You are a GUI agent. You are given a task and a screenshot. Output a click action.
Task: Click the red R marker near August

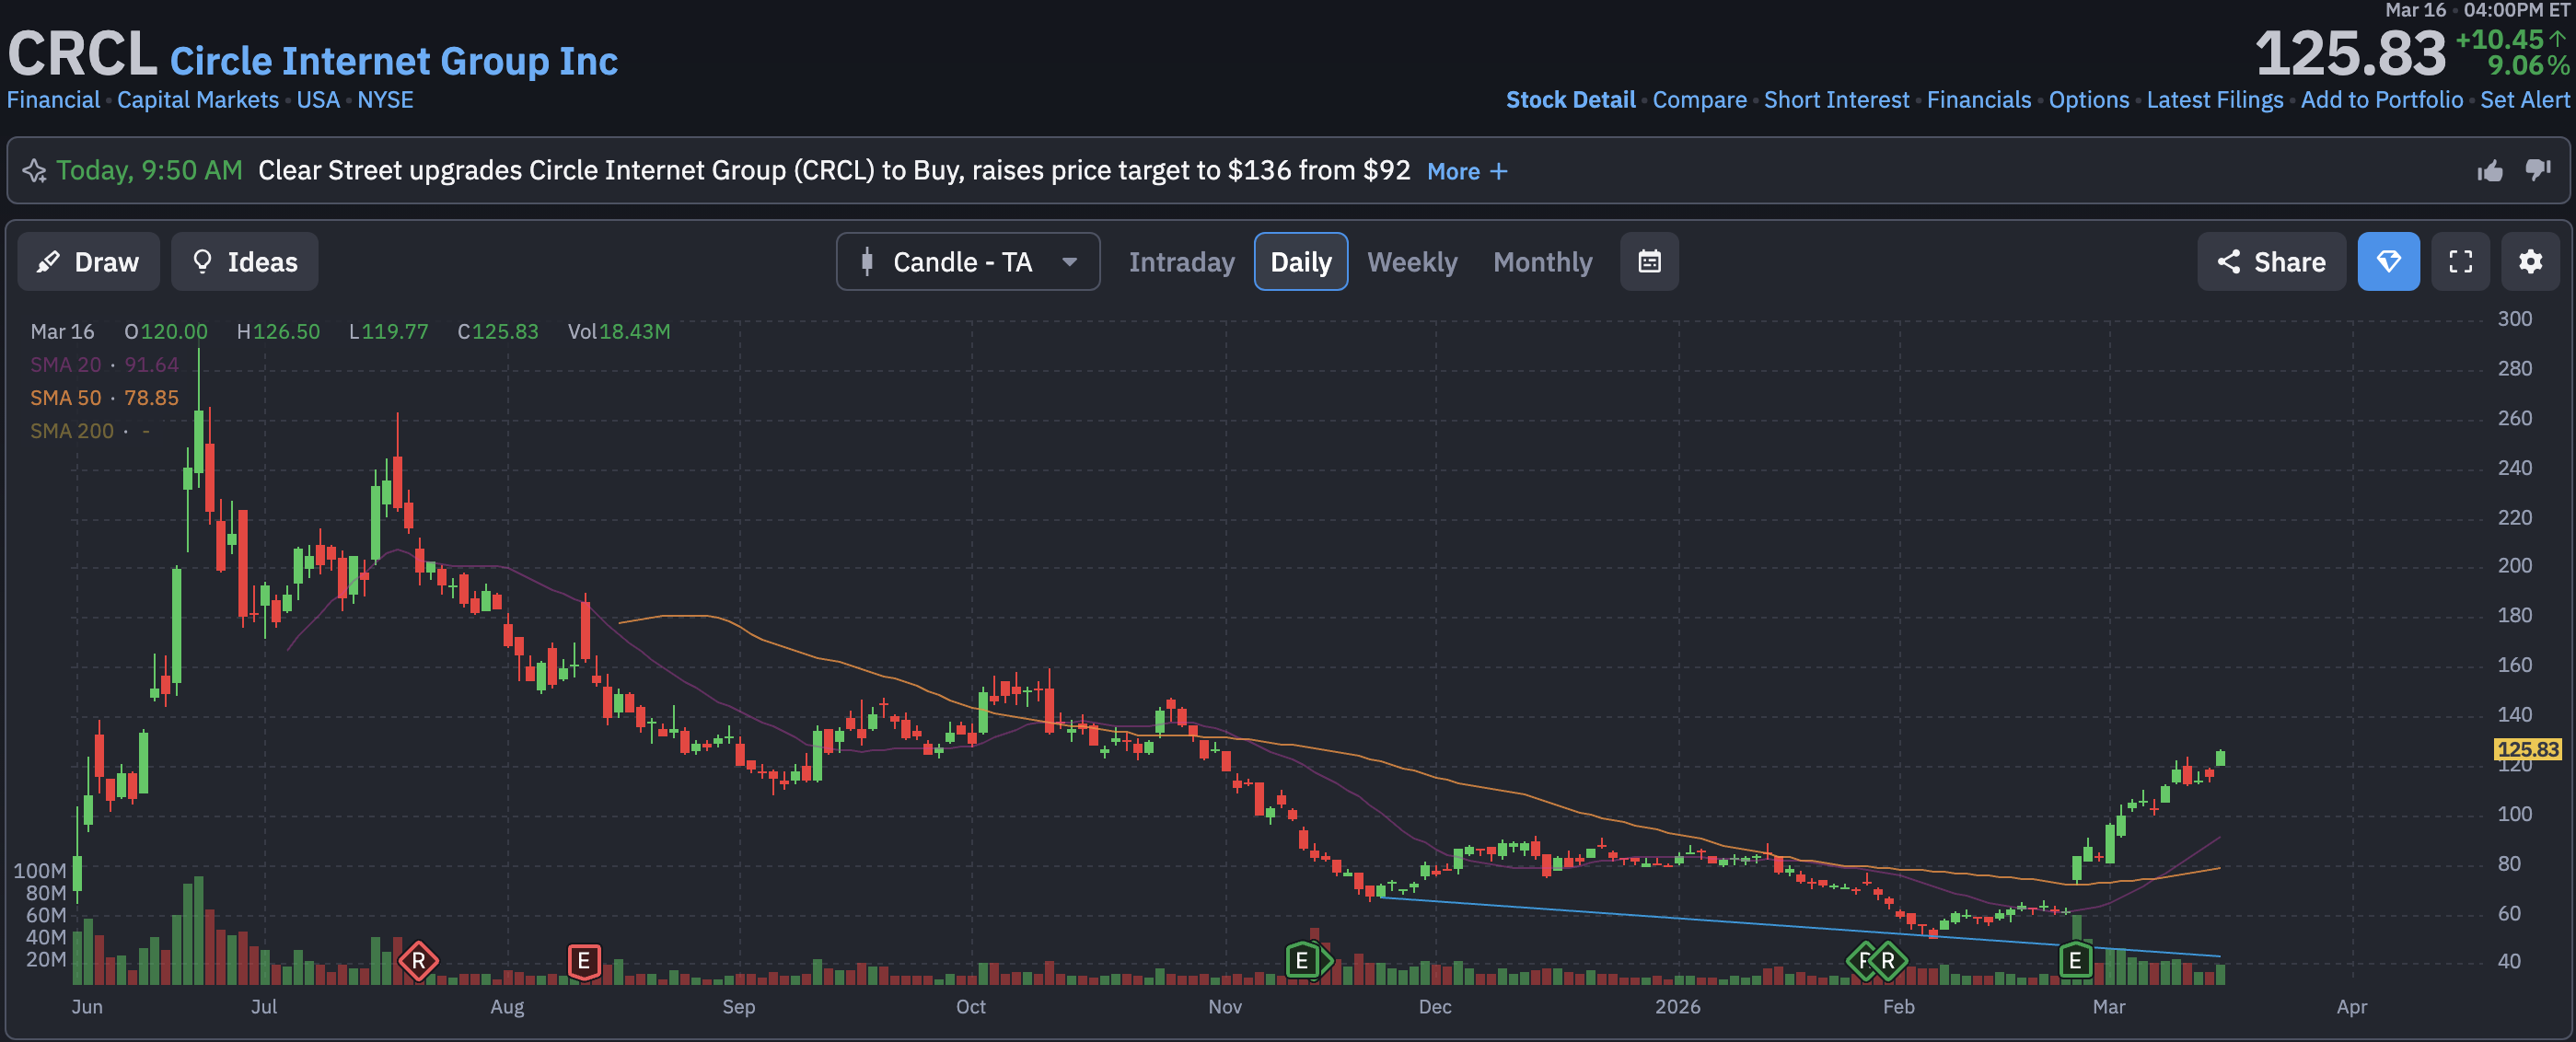[418, 961]
